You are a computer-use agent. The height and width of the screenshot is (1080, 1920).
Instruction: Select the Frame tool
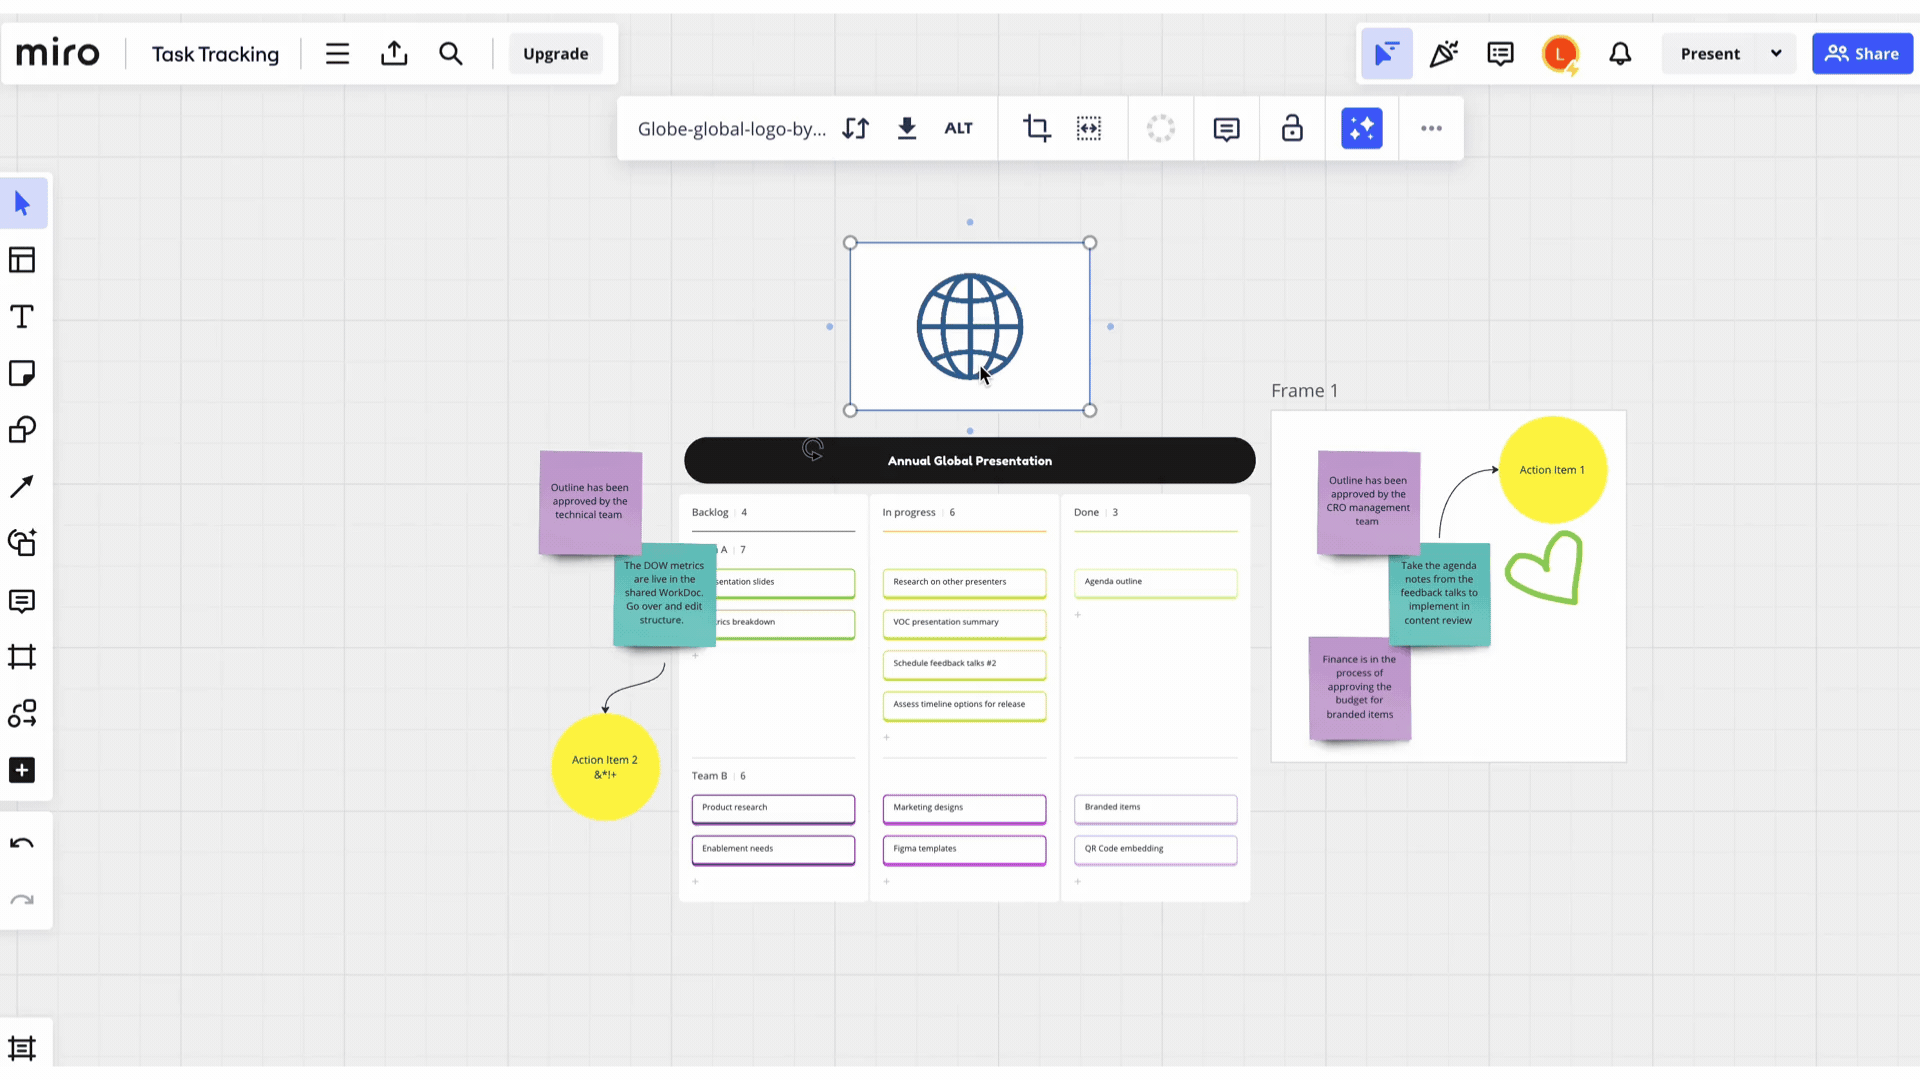coord(22,657)
